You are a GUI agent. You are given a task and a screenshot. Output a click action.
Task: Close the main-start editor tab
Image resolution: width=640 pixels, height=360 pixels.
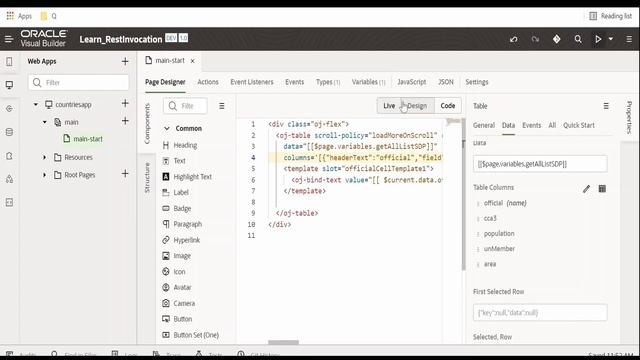pos(192,61)
